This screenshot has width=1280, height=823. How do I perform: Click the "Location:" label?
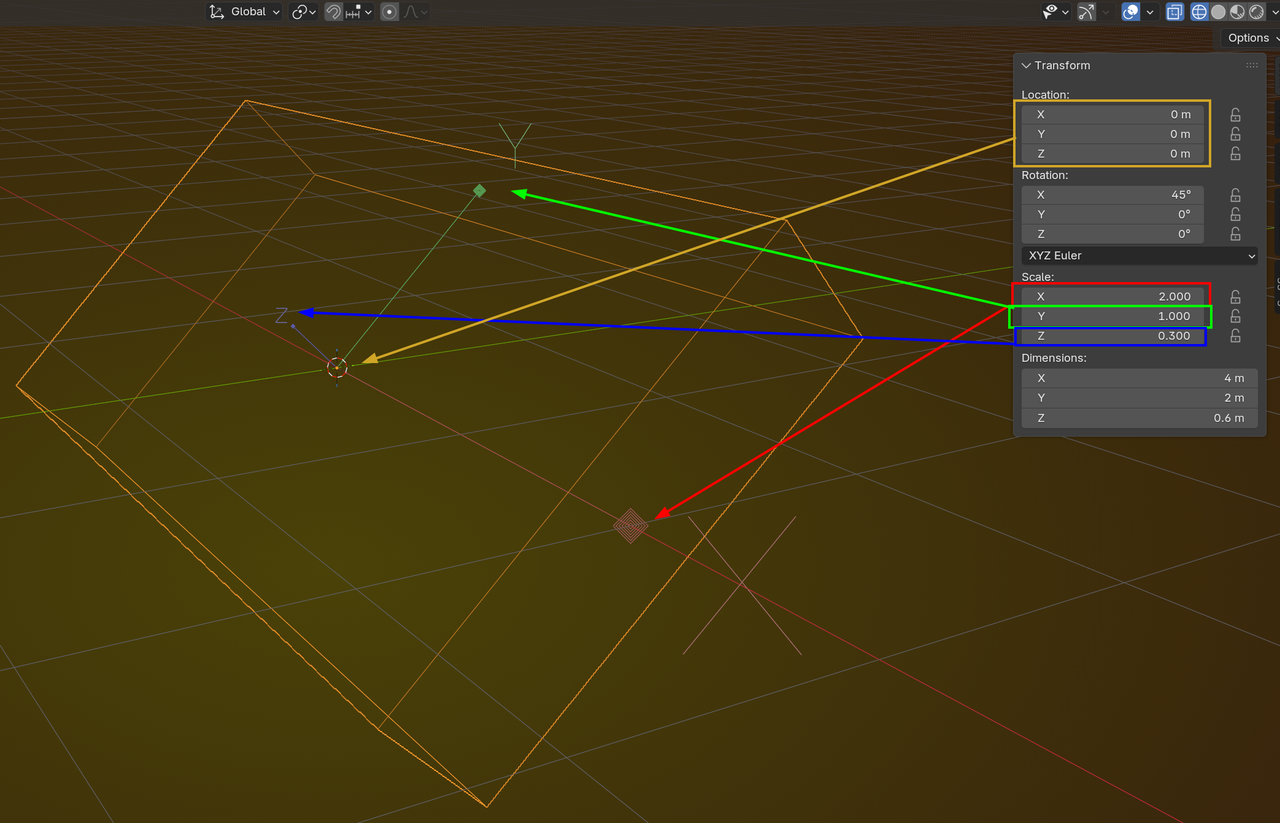(1045, 95)
